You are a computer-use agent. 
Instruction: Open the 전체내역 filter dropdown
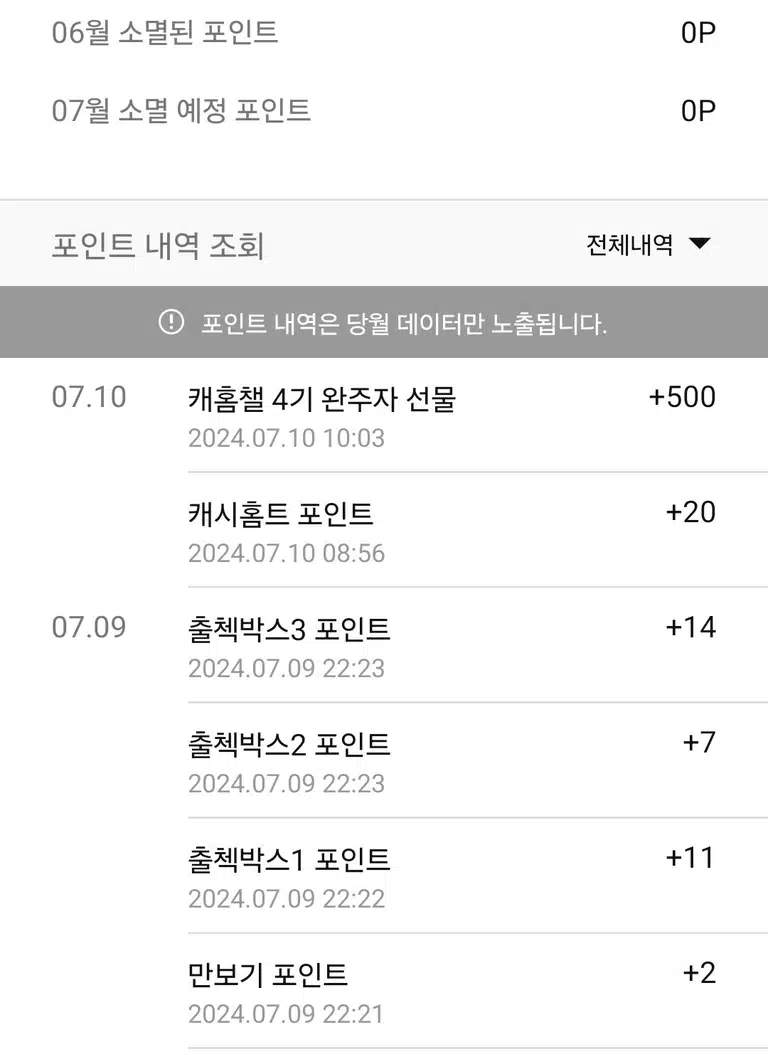pos(648,244)
